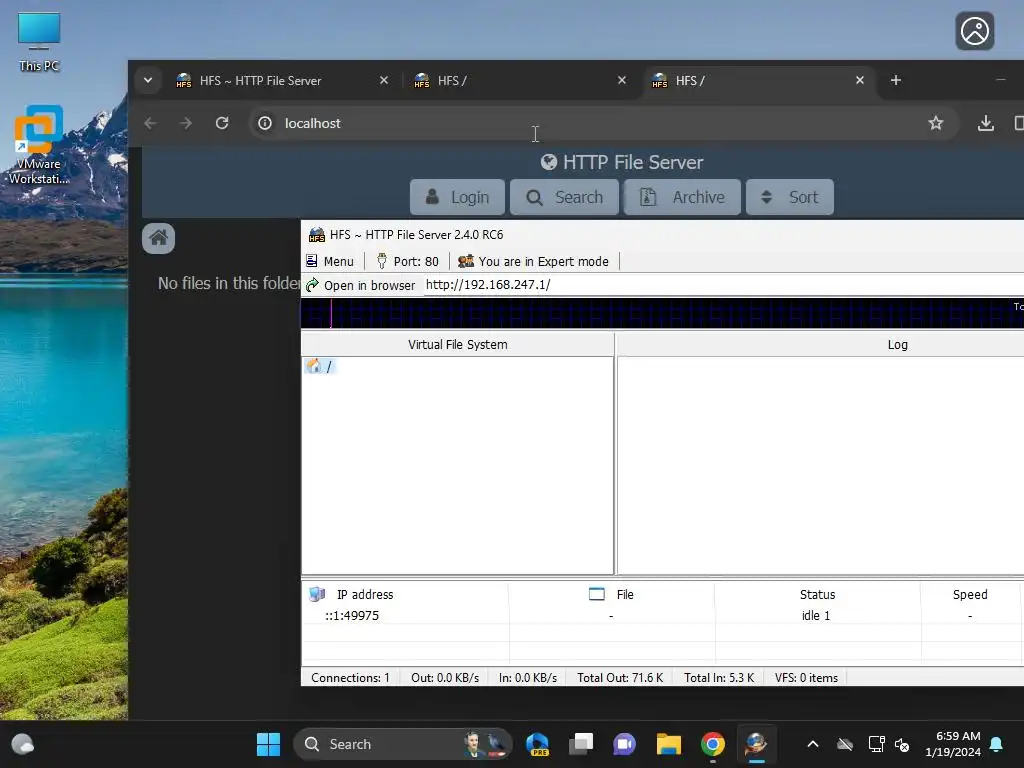Open File Explorer from the taskbar
This screenshot has height=768, width=1024.
coord(669,744)
